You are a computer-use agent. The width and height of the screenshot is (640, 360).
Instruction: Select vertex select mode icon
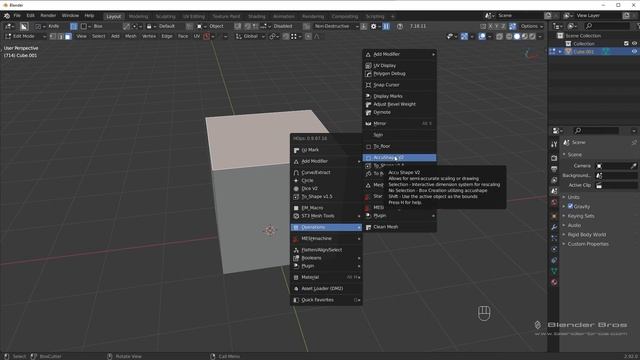point(53,36)
